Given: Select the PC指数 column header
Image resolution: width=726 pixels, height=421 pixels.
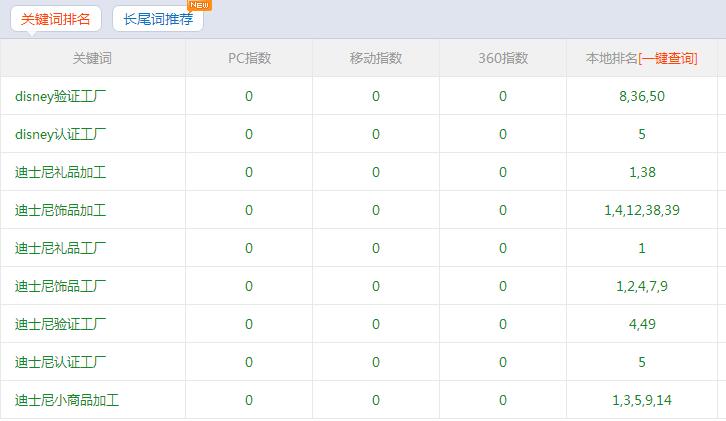Looking at the screenshot, I should (x=249, y=58).
